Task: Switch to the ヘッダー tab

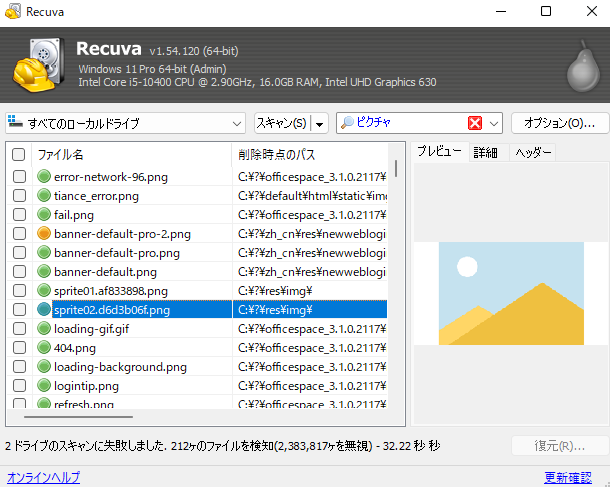Action: (x=532, y=152)
